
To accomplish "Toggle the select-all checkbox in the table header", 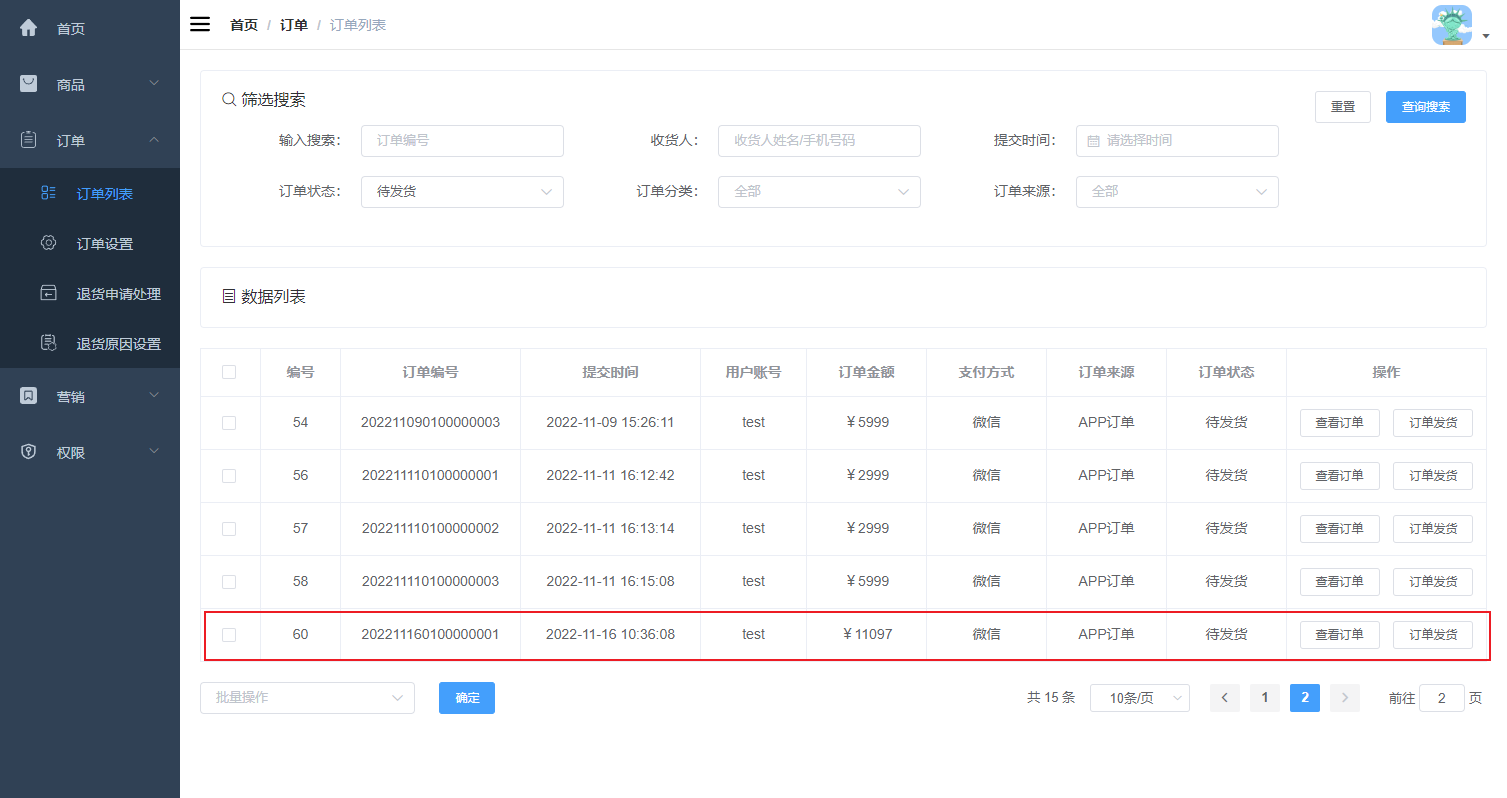I will coord(229,372).
